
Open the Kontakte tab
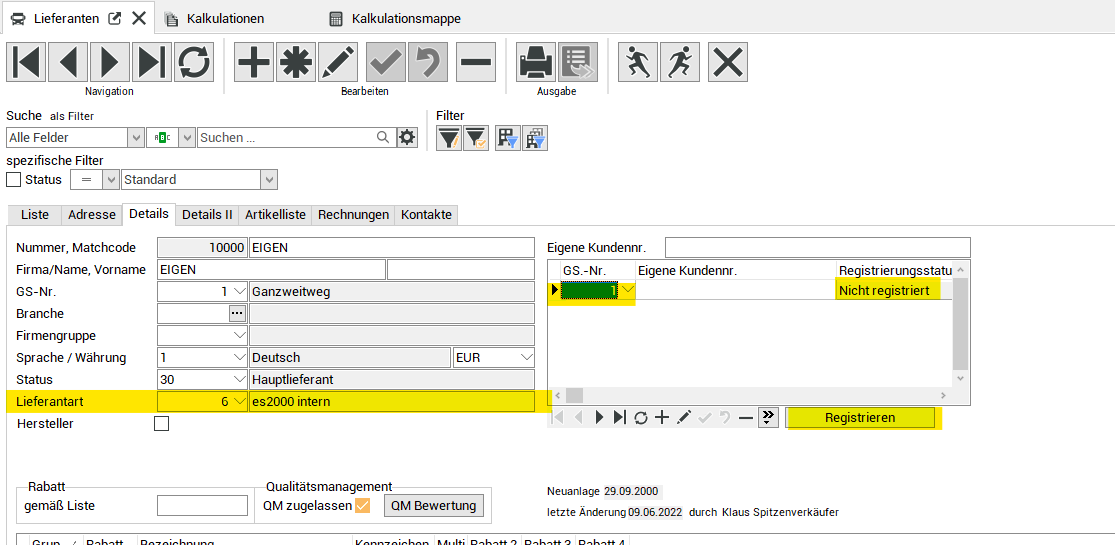click(x=427, y=215)
